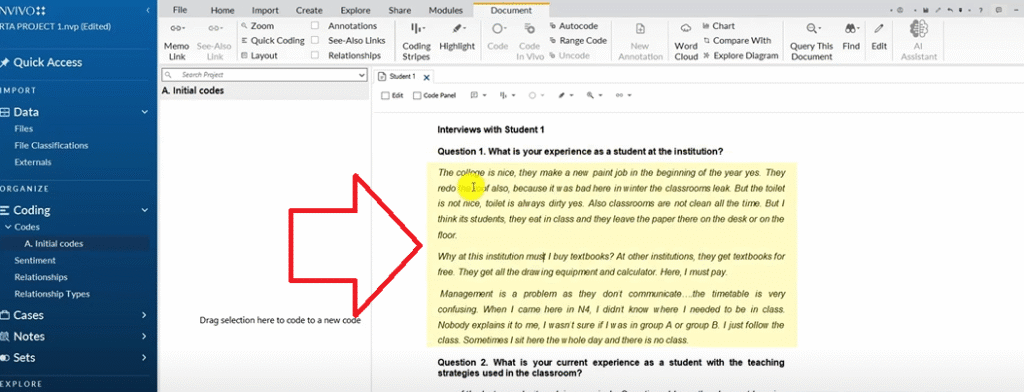Open Relationship Types in sidebar

(x=52, y=294)
